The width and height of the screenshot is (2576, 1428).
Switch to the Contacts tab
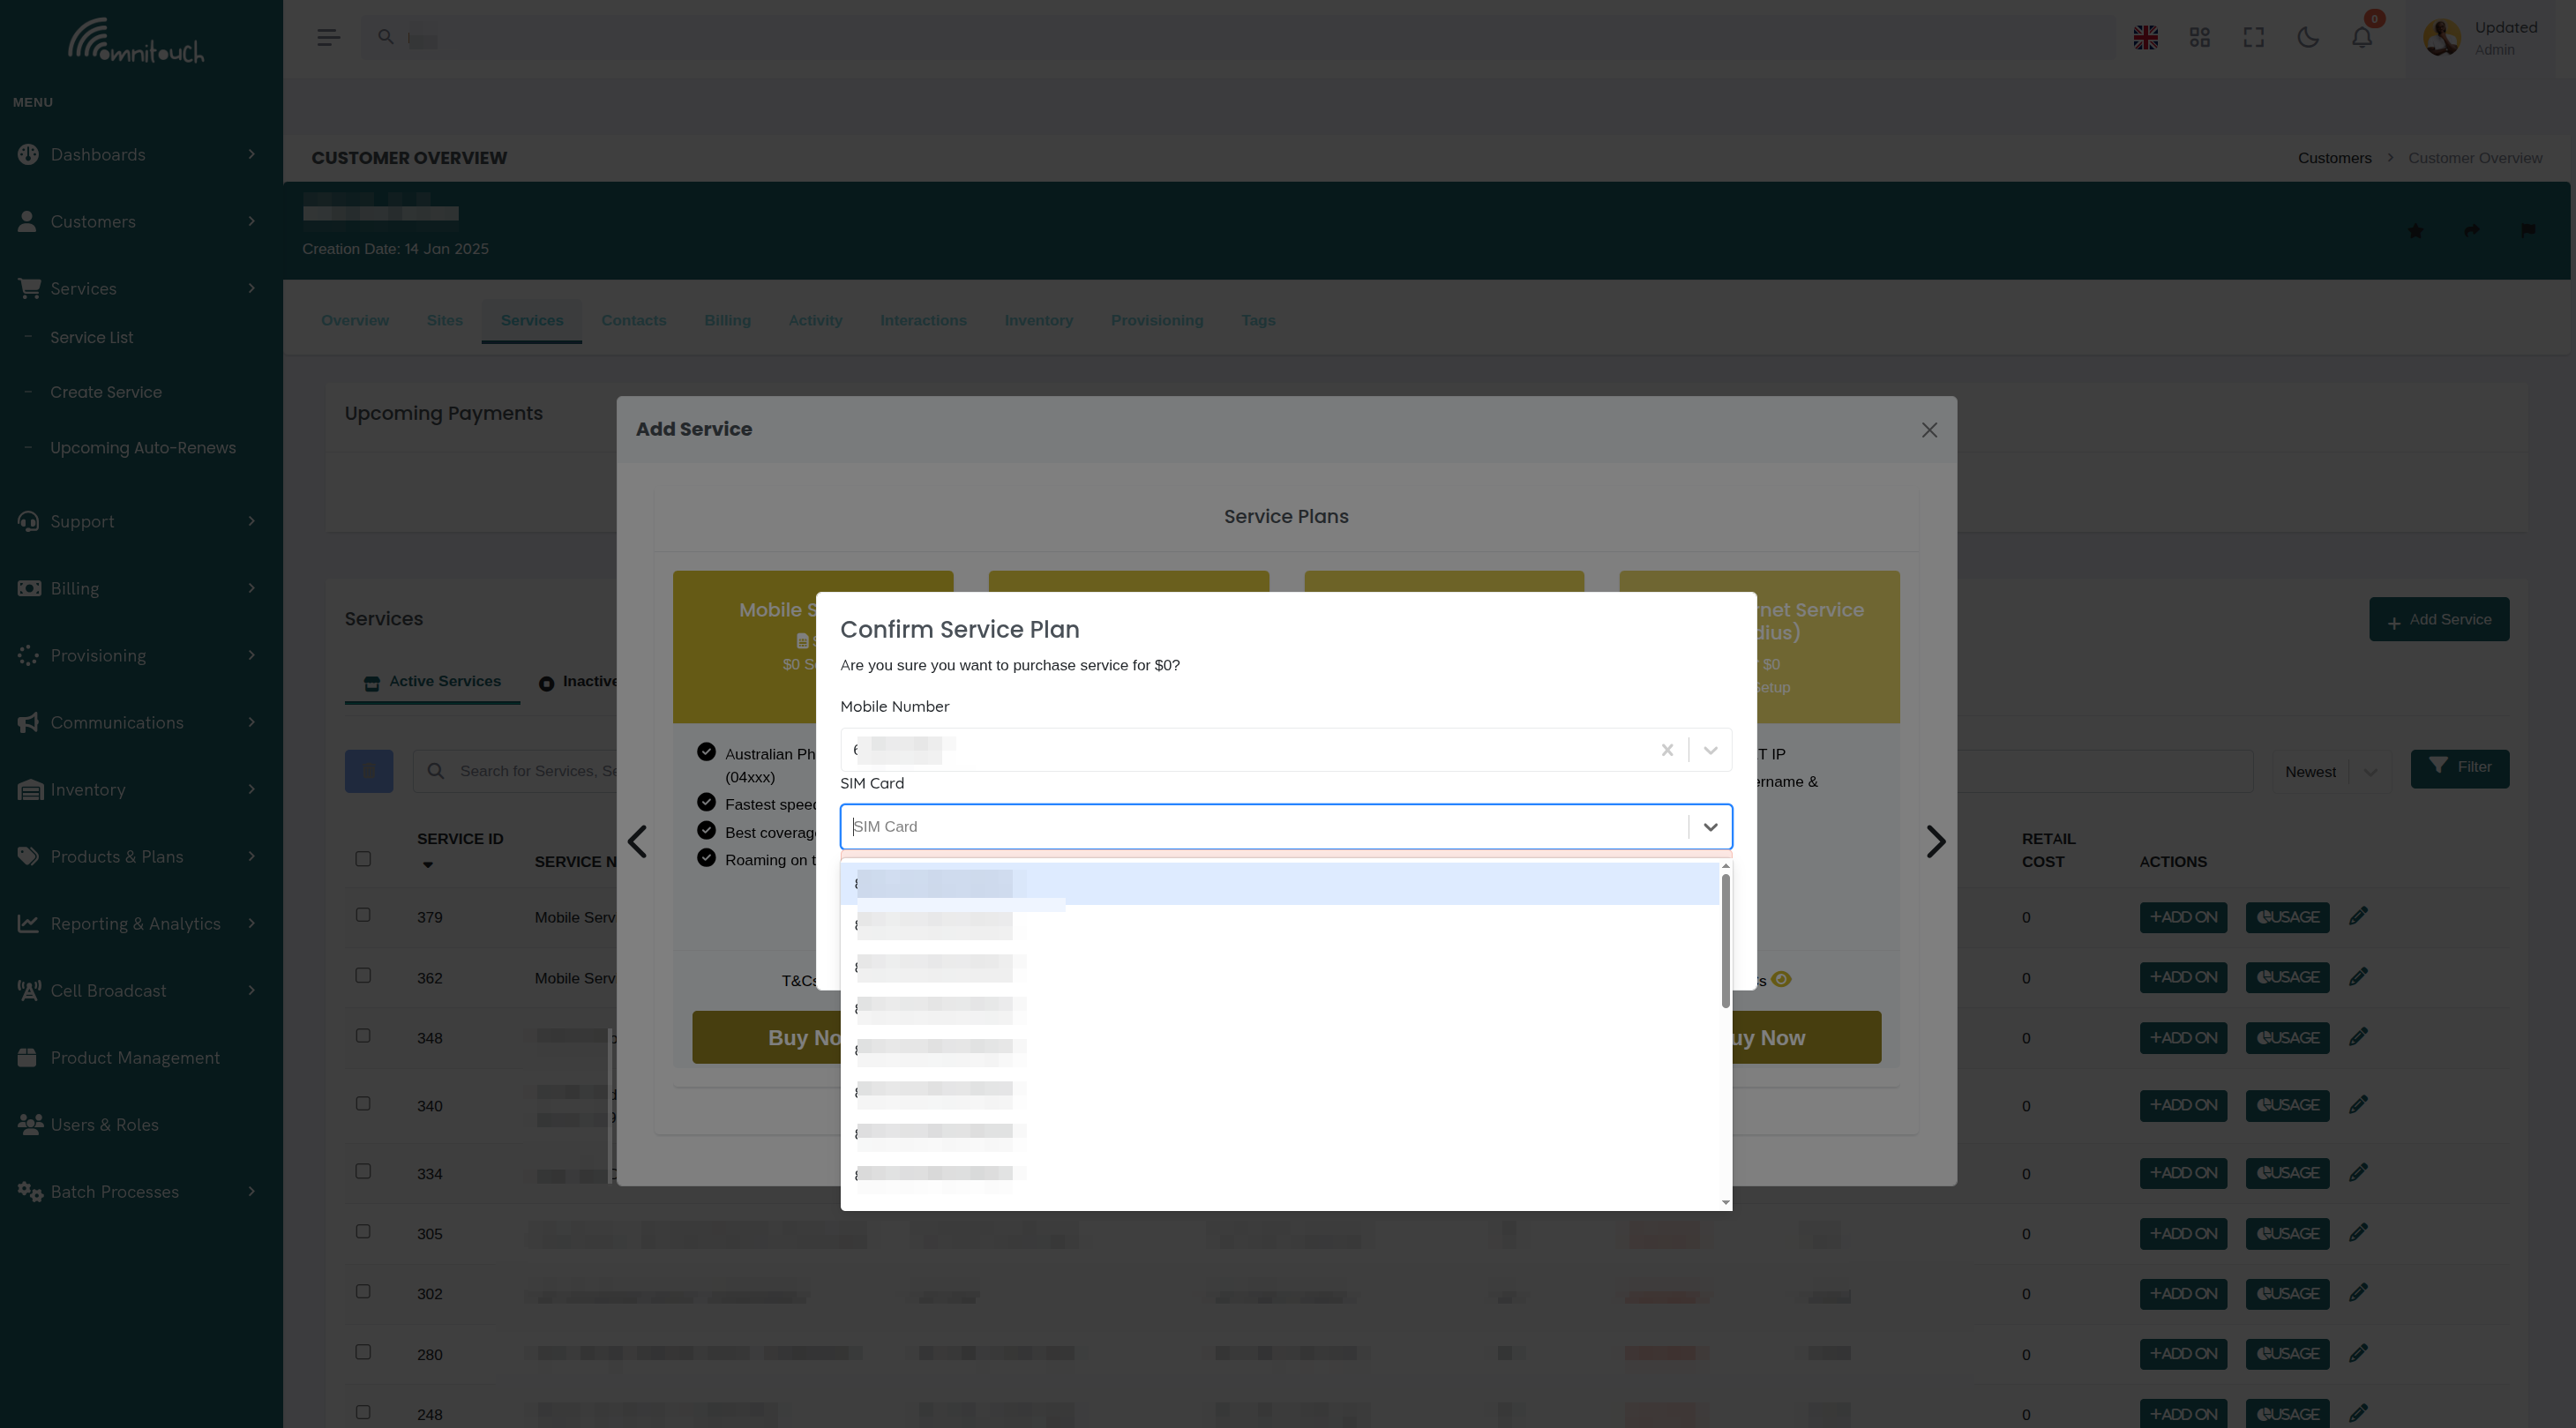pos(634,320)
